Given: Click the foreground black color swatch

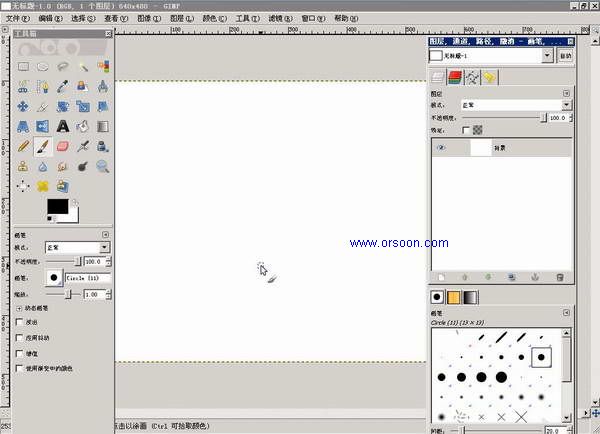Looking at the screenshot, I should (x=58, y=206).
